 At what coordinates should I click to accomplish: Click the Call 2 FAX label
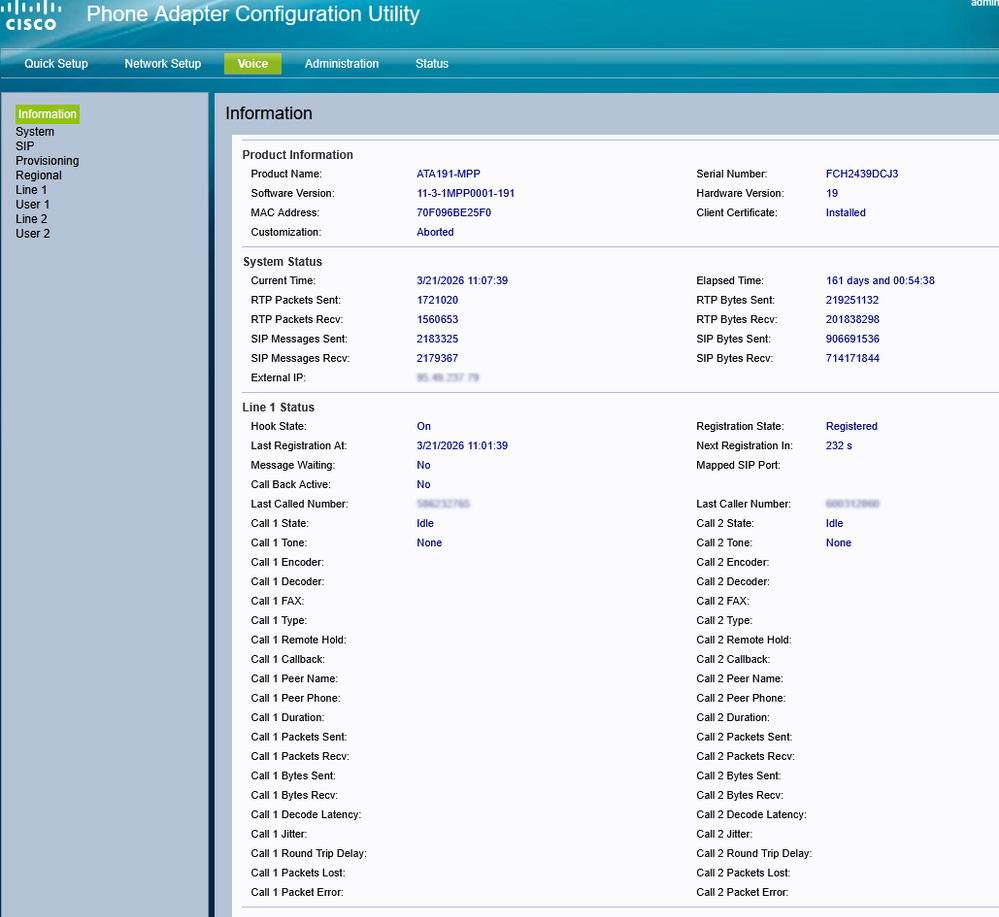(x=722, y=601)
